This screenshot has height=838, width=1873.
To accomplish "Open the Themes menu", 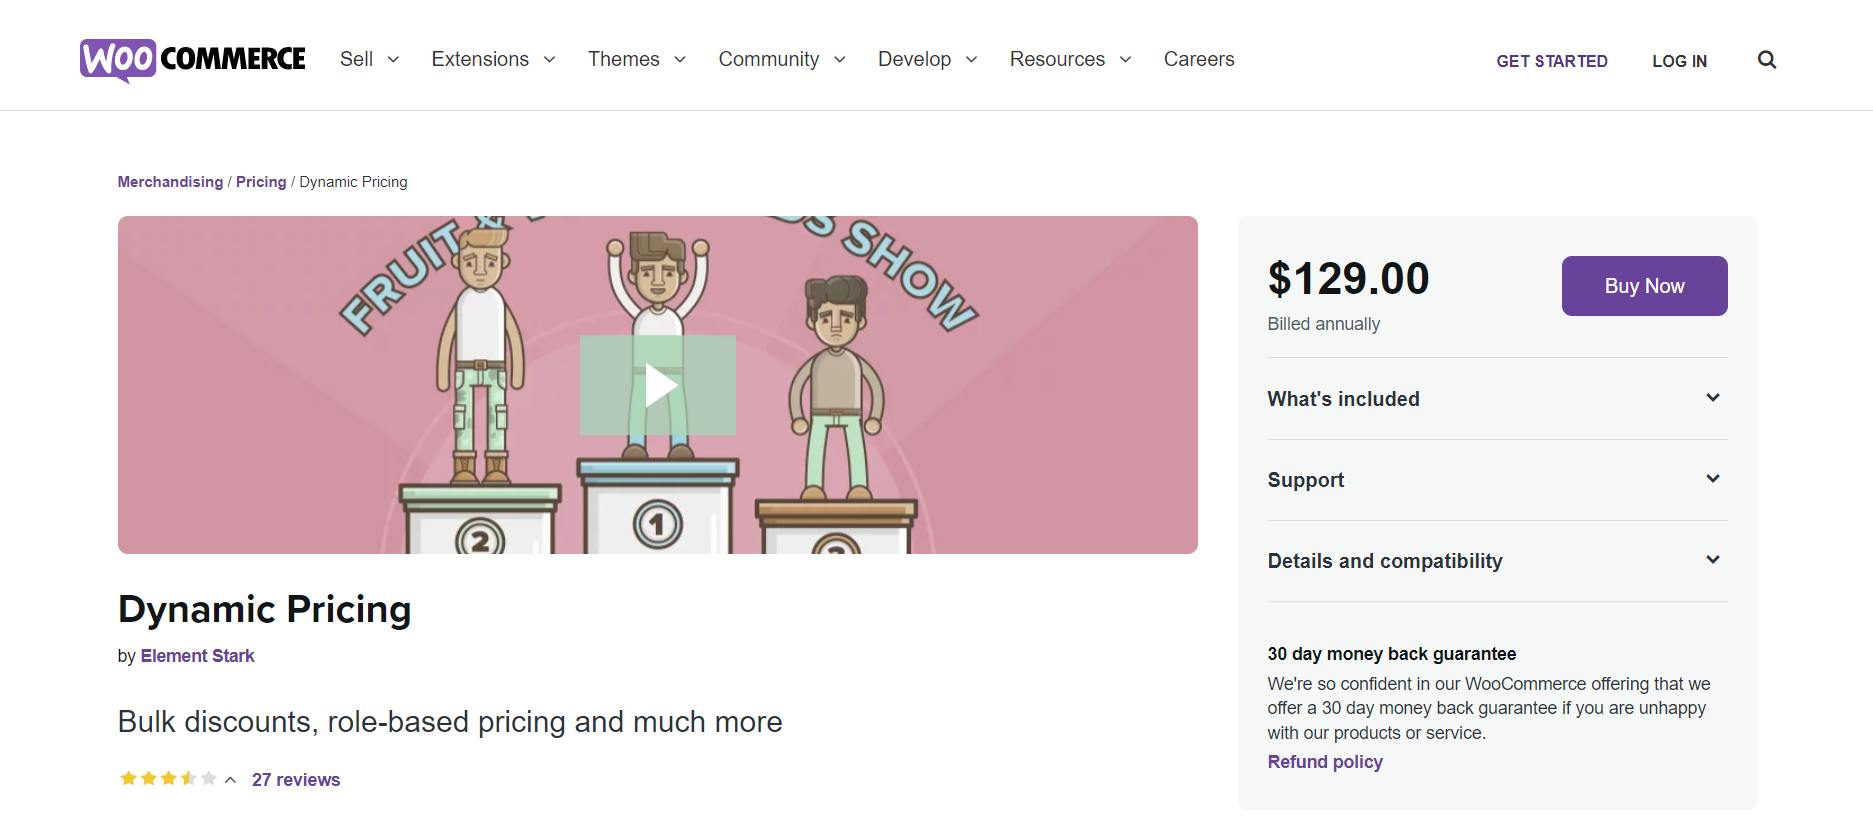I will click(x=624, y=59).
